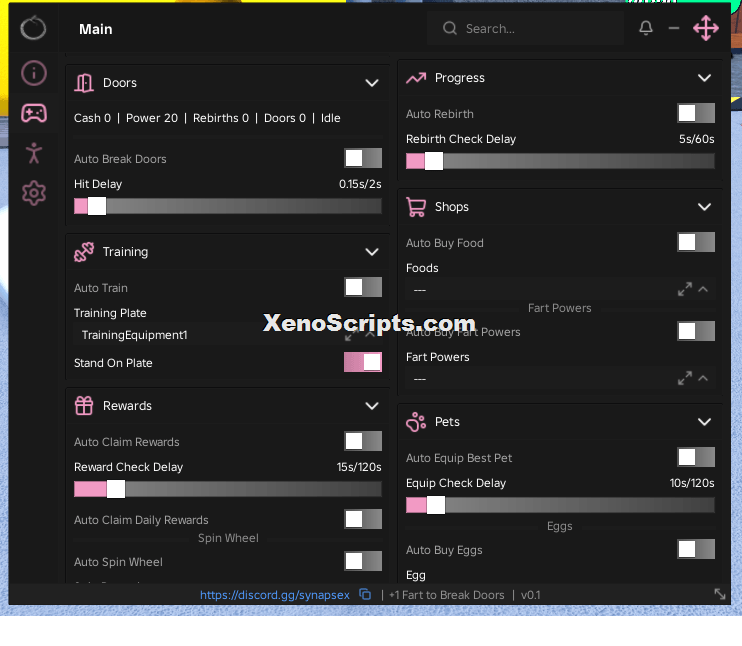This screenshot has height=646, width=742.
Task: Copy the discord link with copy icon
Action: (x=365, y=594)
